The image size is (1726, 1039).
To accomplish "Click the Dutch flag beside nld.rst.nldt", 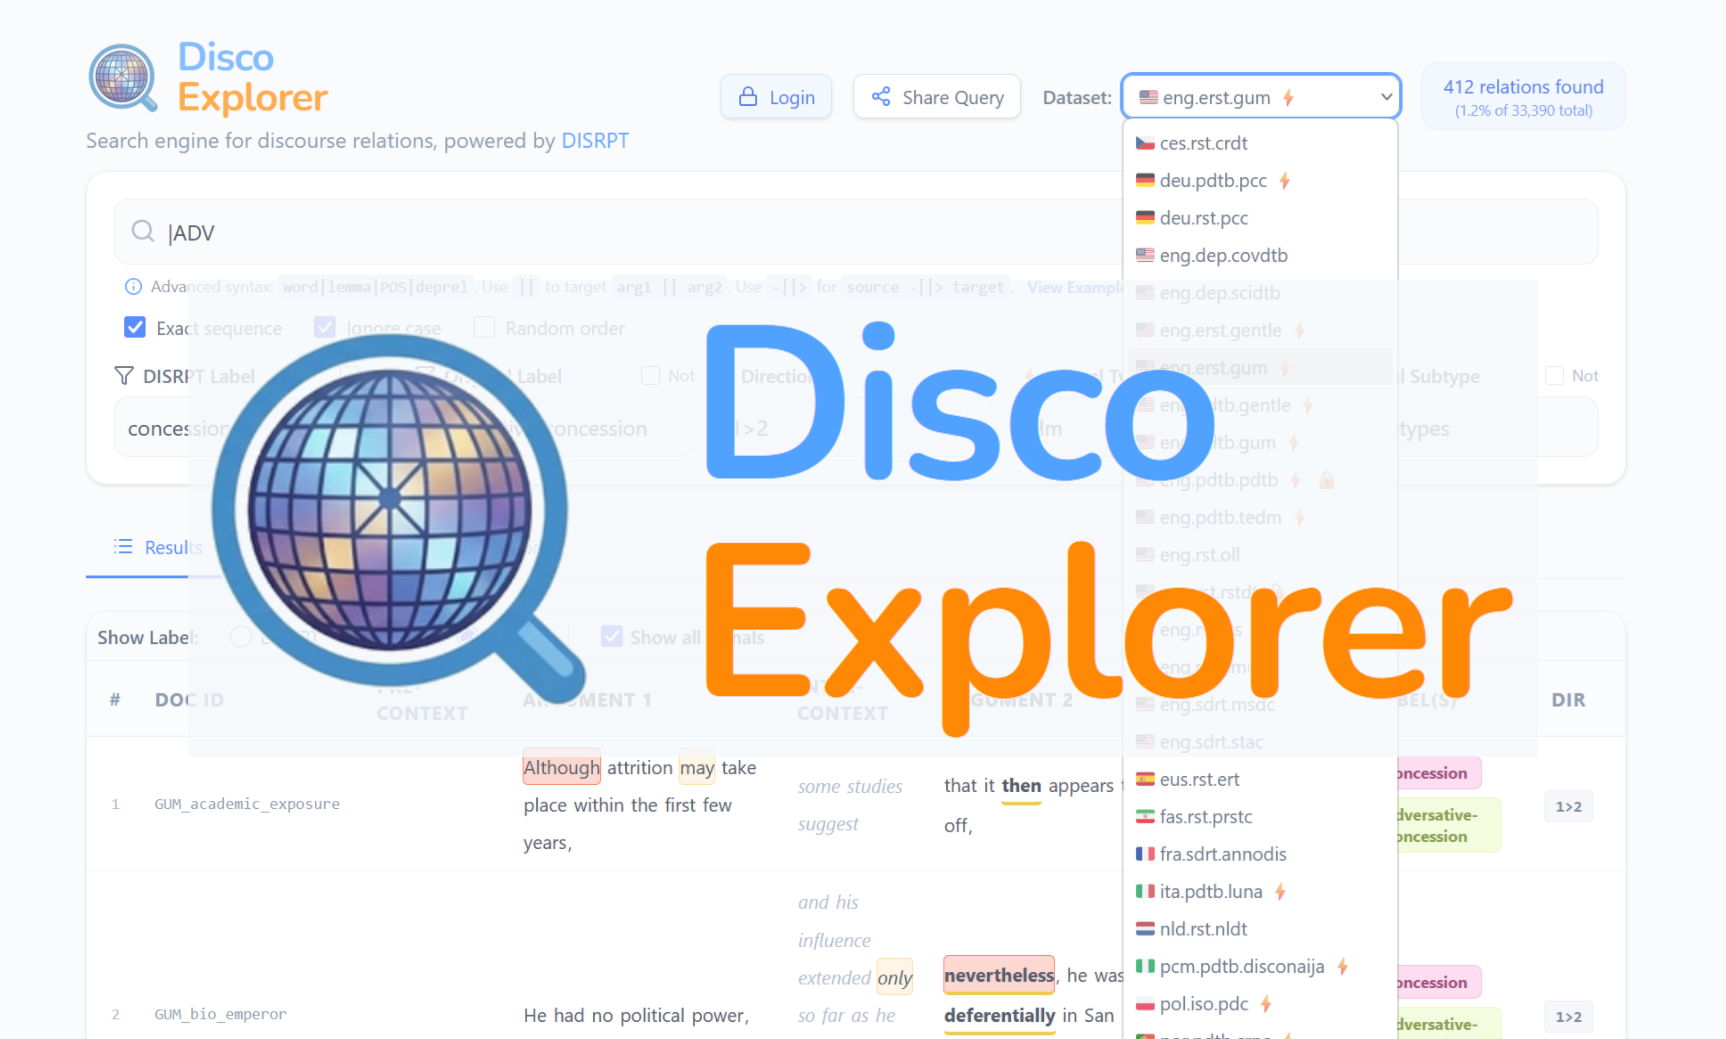I will click(1145, 929).
